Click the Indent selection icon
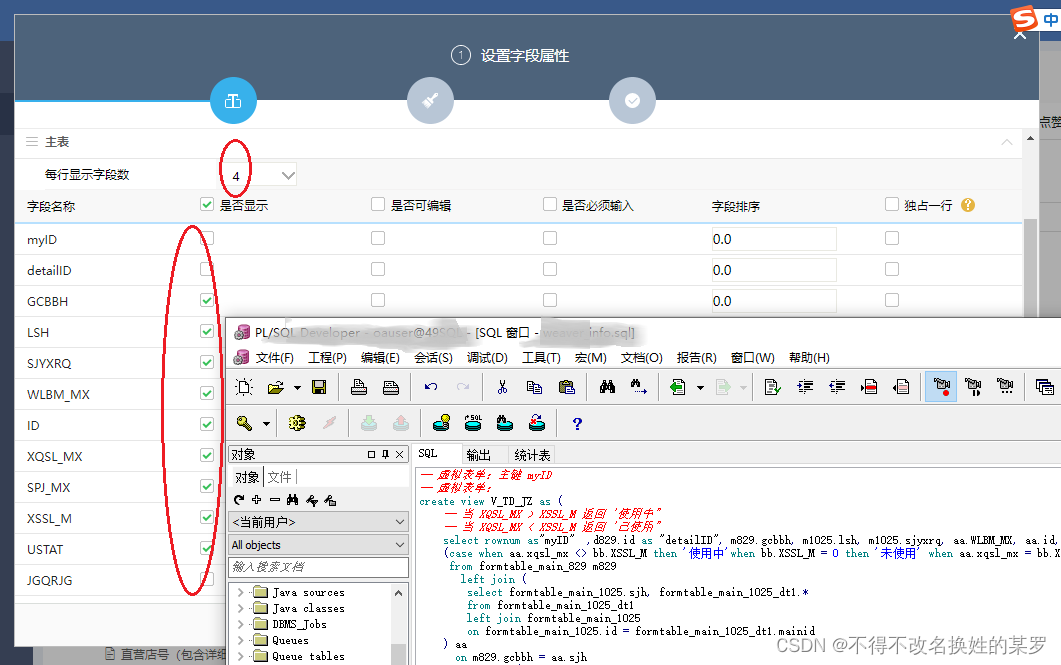Viewport: 1061px width, 665px height. pos(805,387)
